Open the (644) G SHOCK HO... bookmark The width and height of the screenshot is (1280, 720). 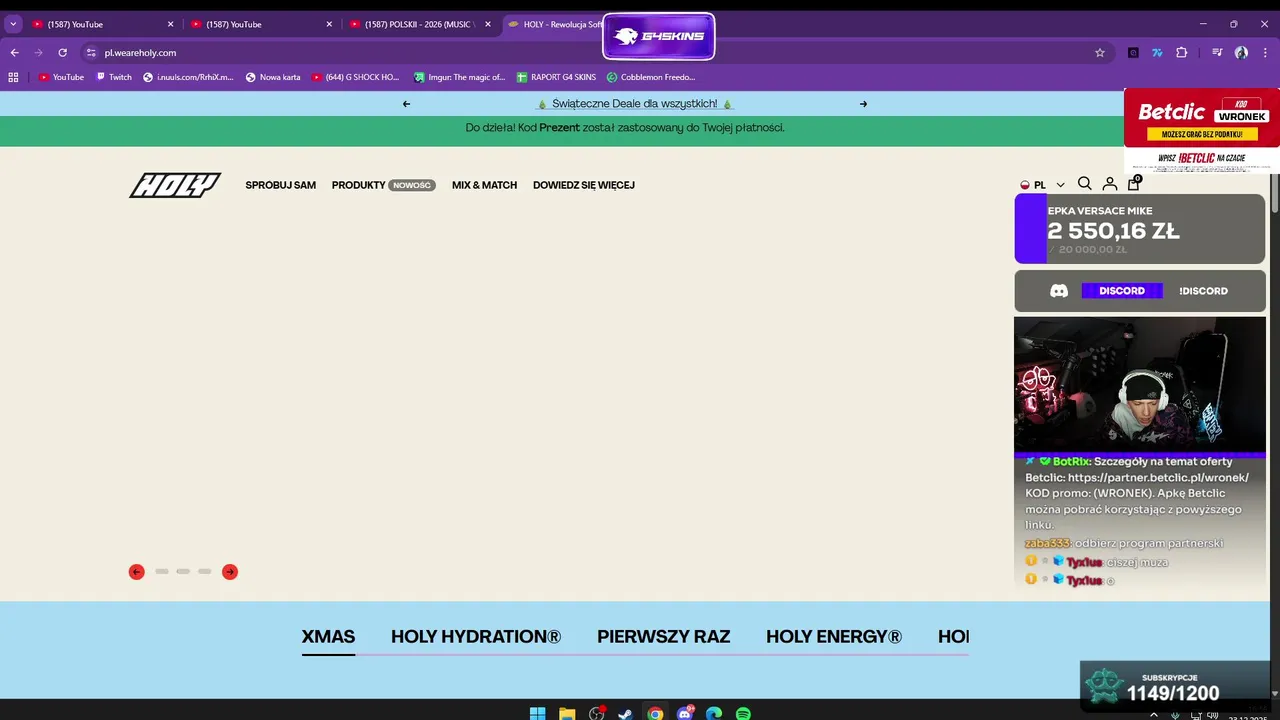tap(355, 77)
